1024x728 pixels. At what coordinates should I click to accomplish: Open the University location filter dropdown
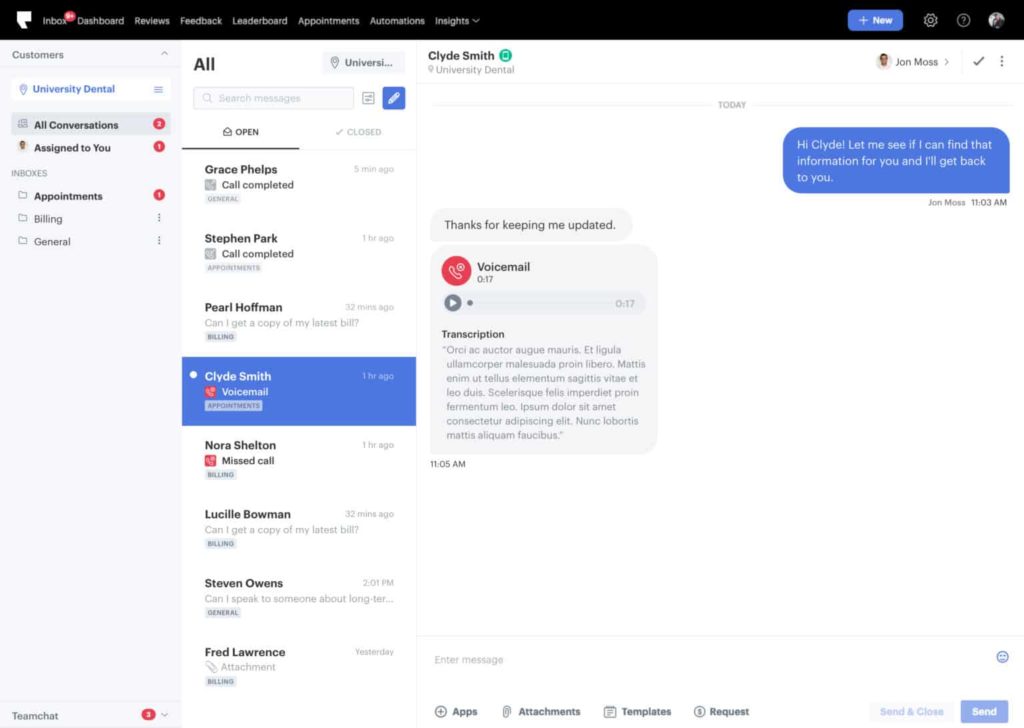tap(363, 63)
